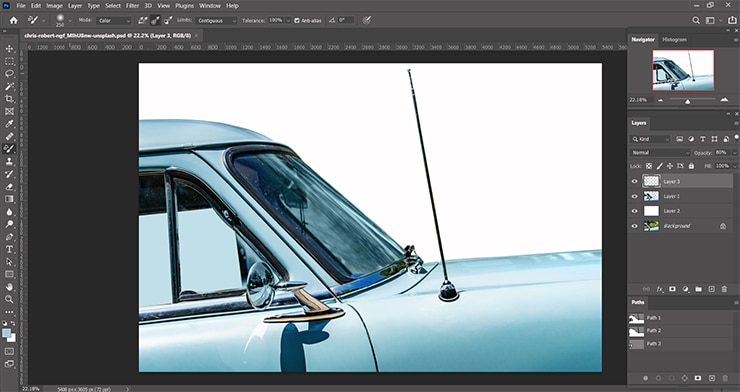Select the Navigator tab
Image resolution: width=740 pixels, height=392 pixels.
pos(643,40)
